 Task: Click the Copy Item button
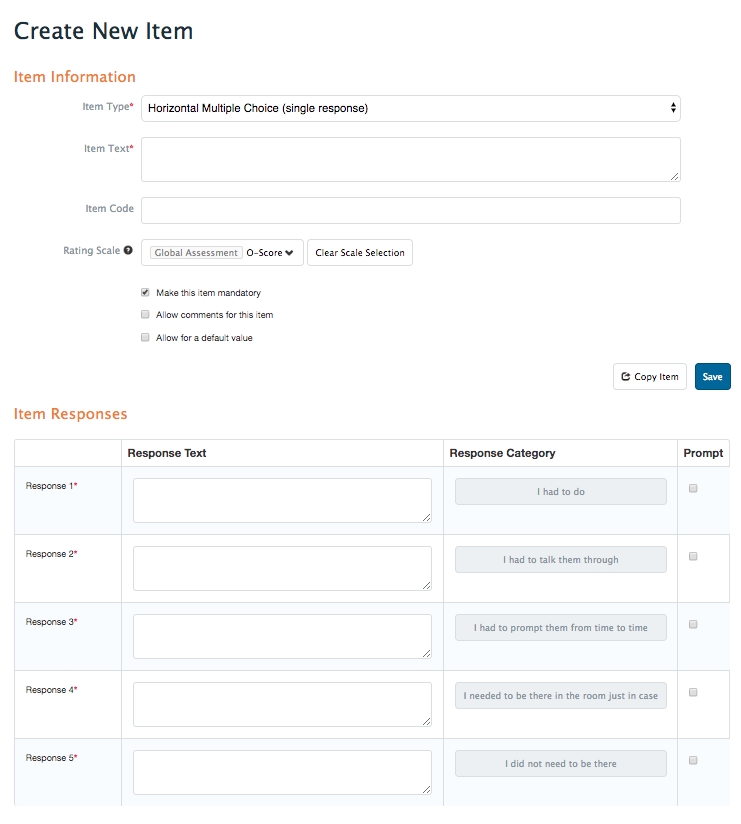(650, 377)
